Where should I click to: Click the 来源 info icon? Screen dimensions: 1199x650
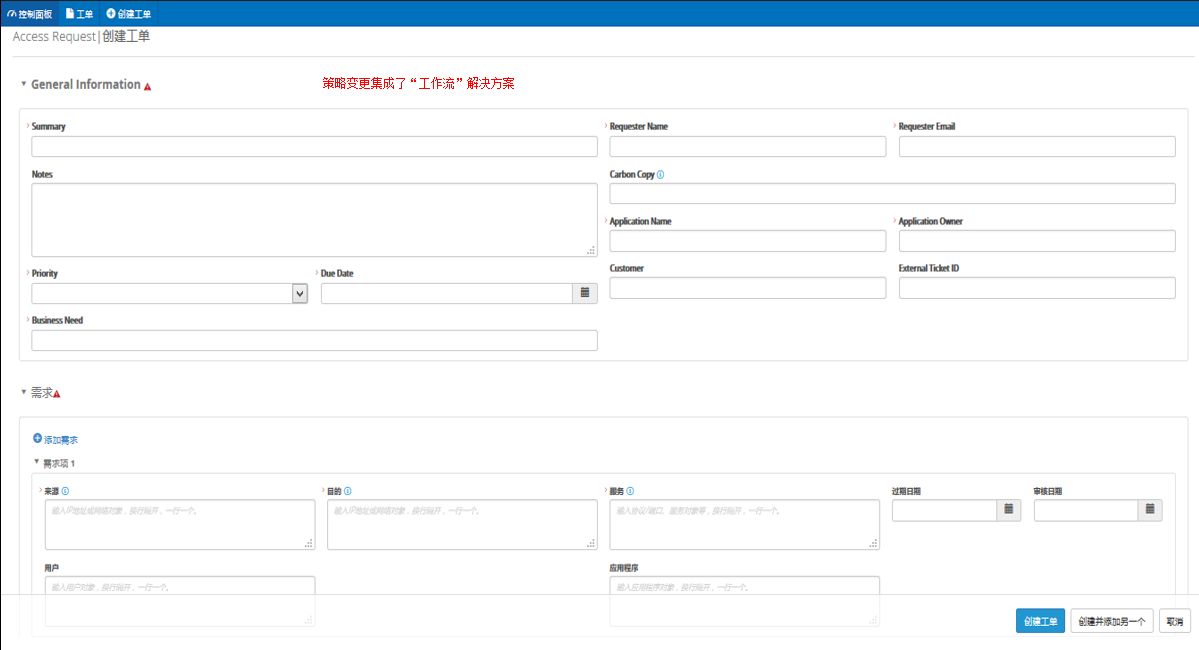[65, 492]
